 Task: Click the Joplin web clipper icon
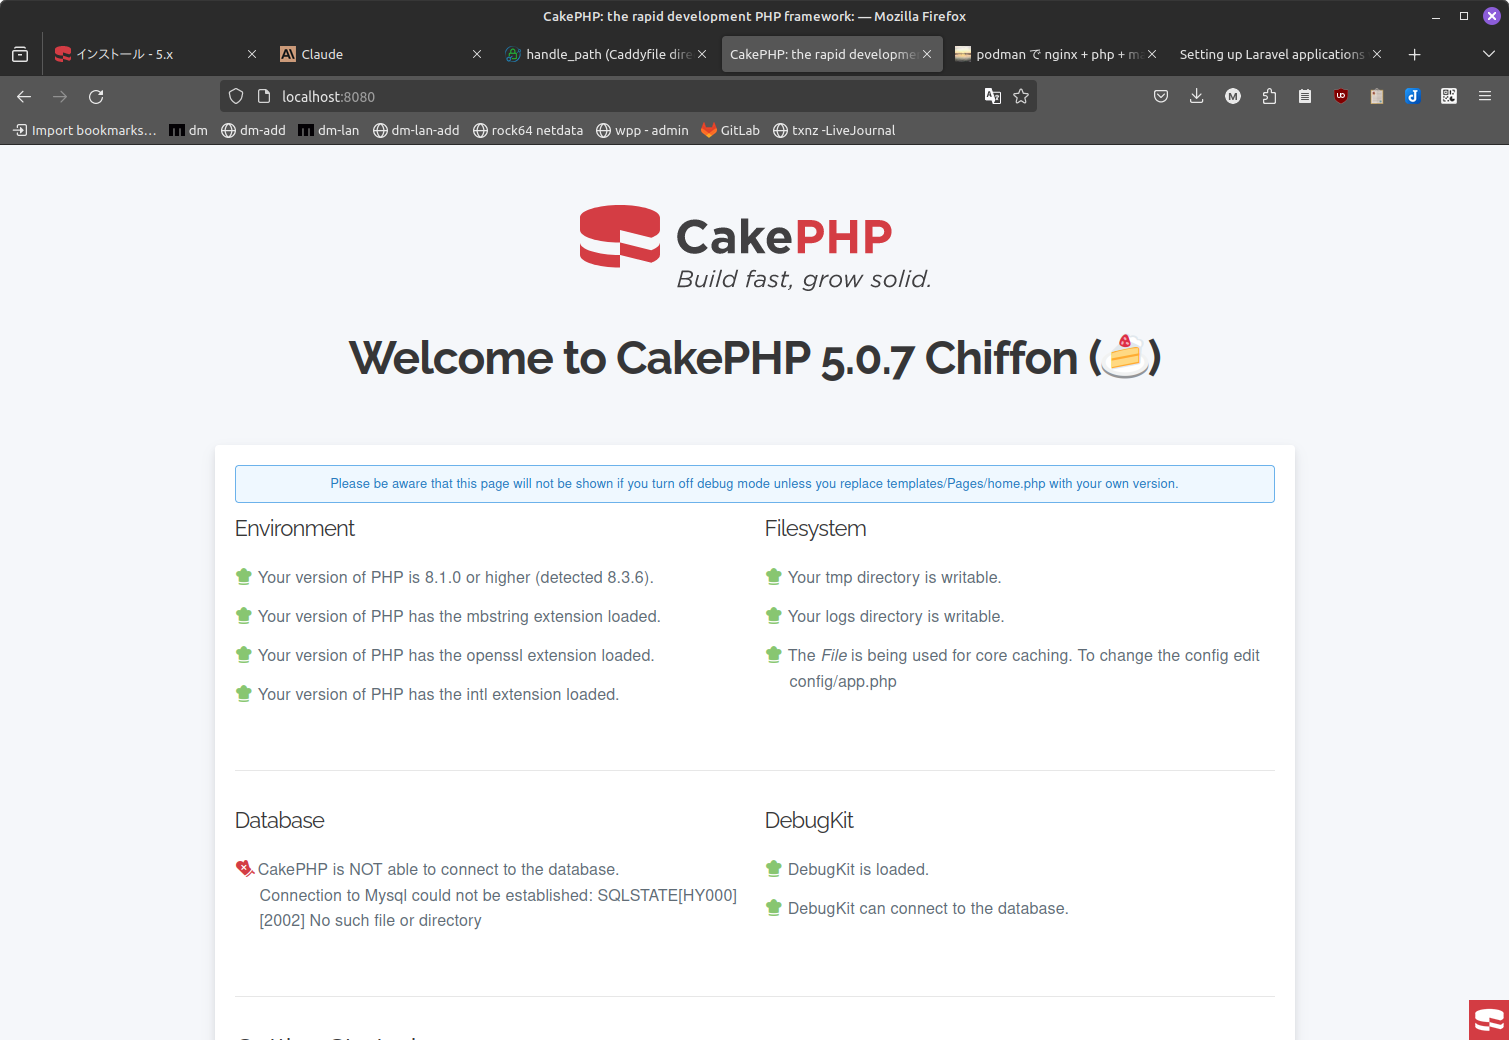1413,96
